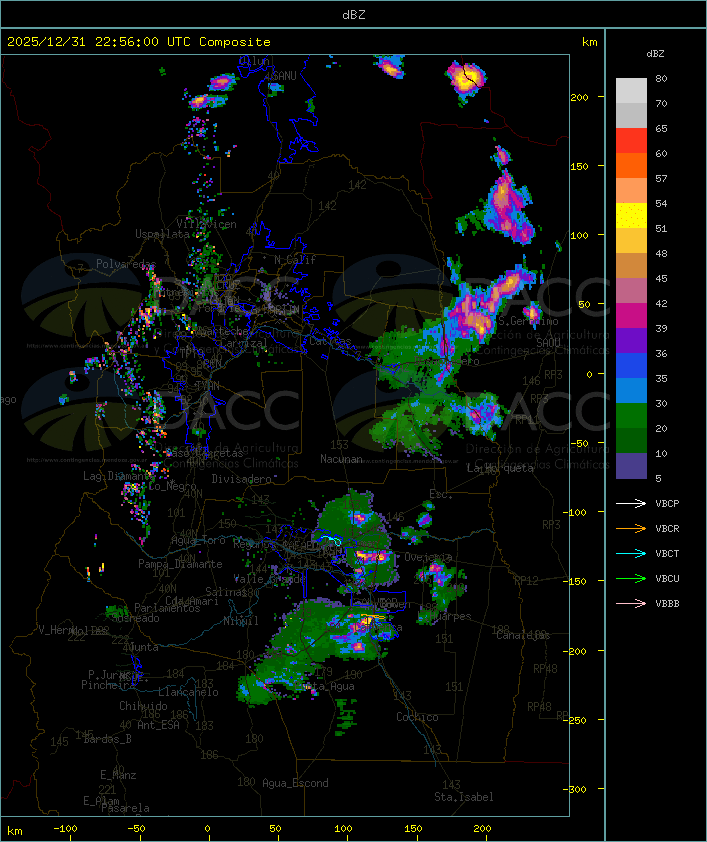The height and width of the screenshot is (842, 707).
Task: Click the Llancanelo label on the map
Action: click(188, 692)
